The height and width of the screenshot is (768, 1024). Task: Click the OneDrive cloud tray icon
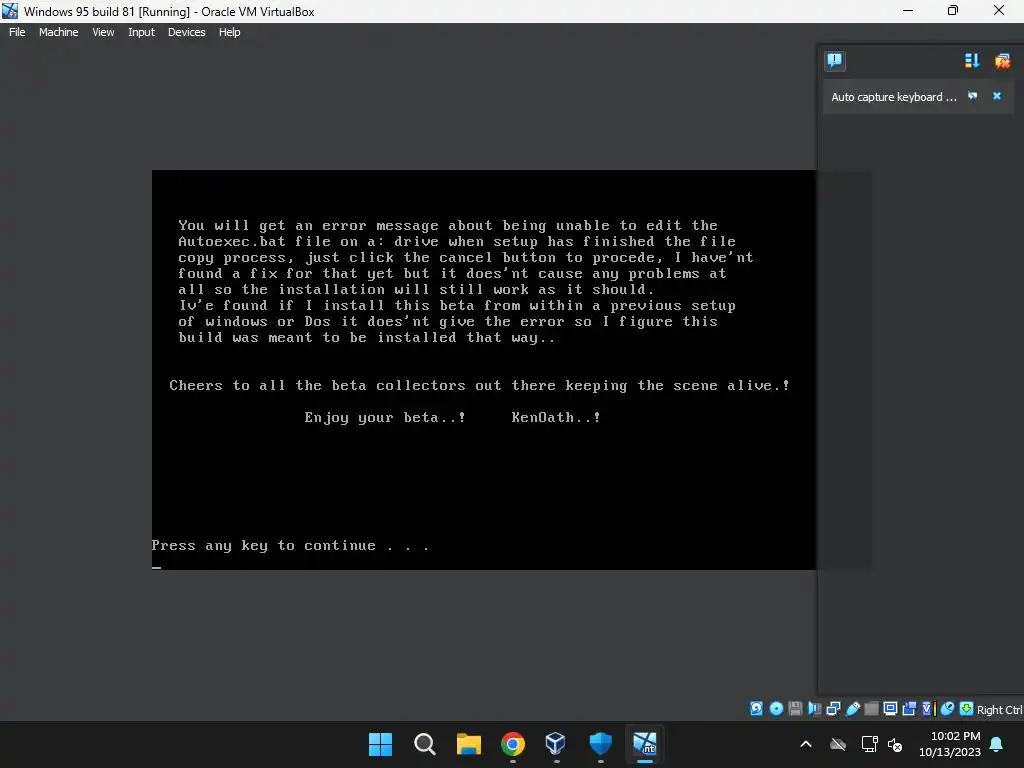click(x=838, y=744)
